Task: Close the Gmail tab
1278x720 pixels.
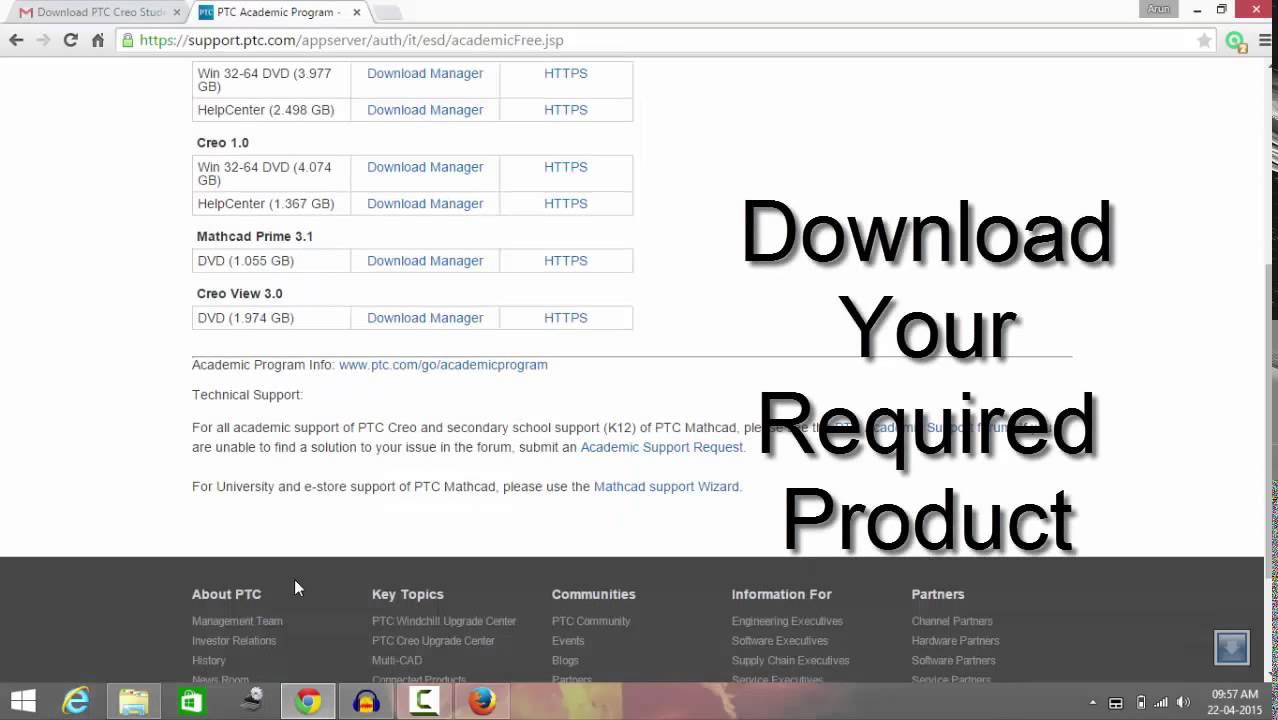Action: [x=177, y=12]
